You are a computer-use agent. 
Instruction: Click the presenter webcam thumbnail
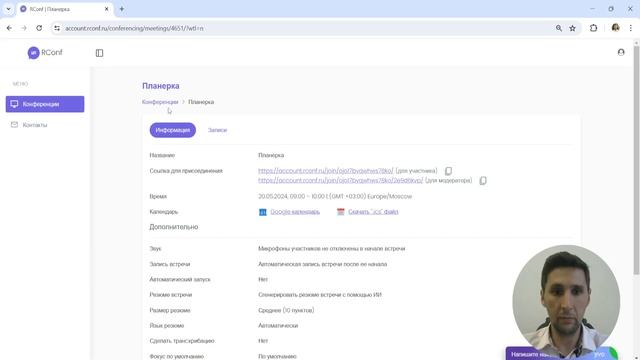click(566, 300)
